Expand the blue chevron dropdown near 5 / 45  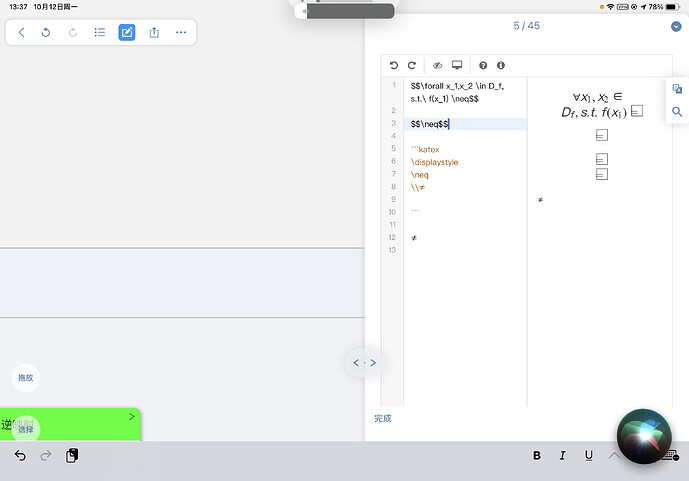(676, 27)
